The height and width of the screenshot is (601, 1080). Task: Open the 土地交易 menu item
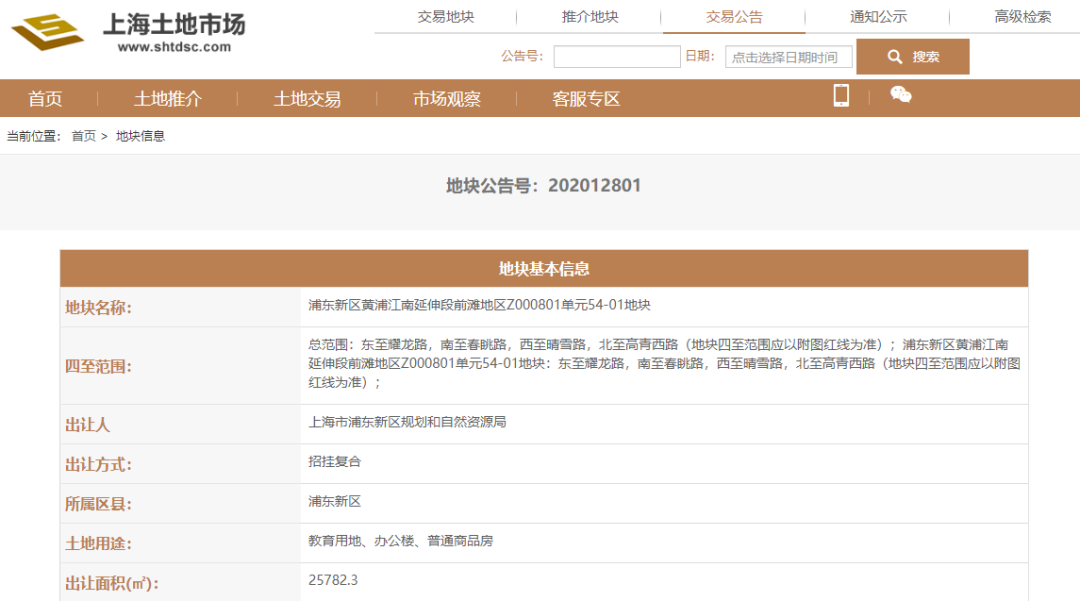coord(307,99)
